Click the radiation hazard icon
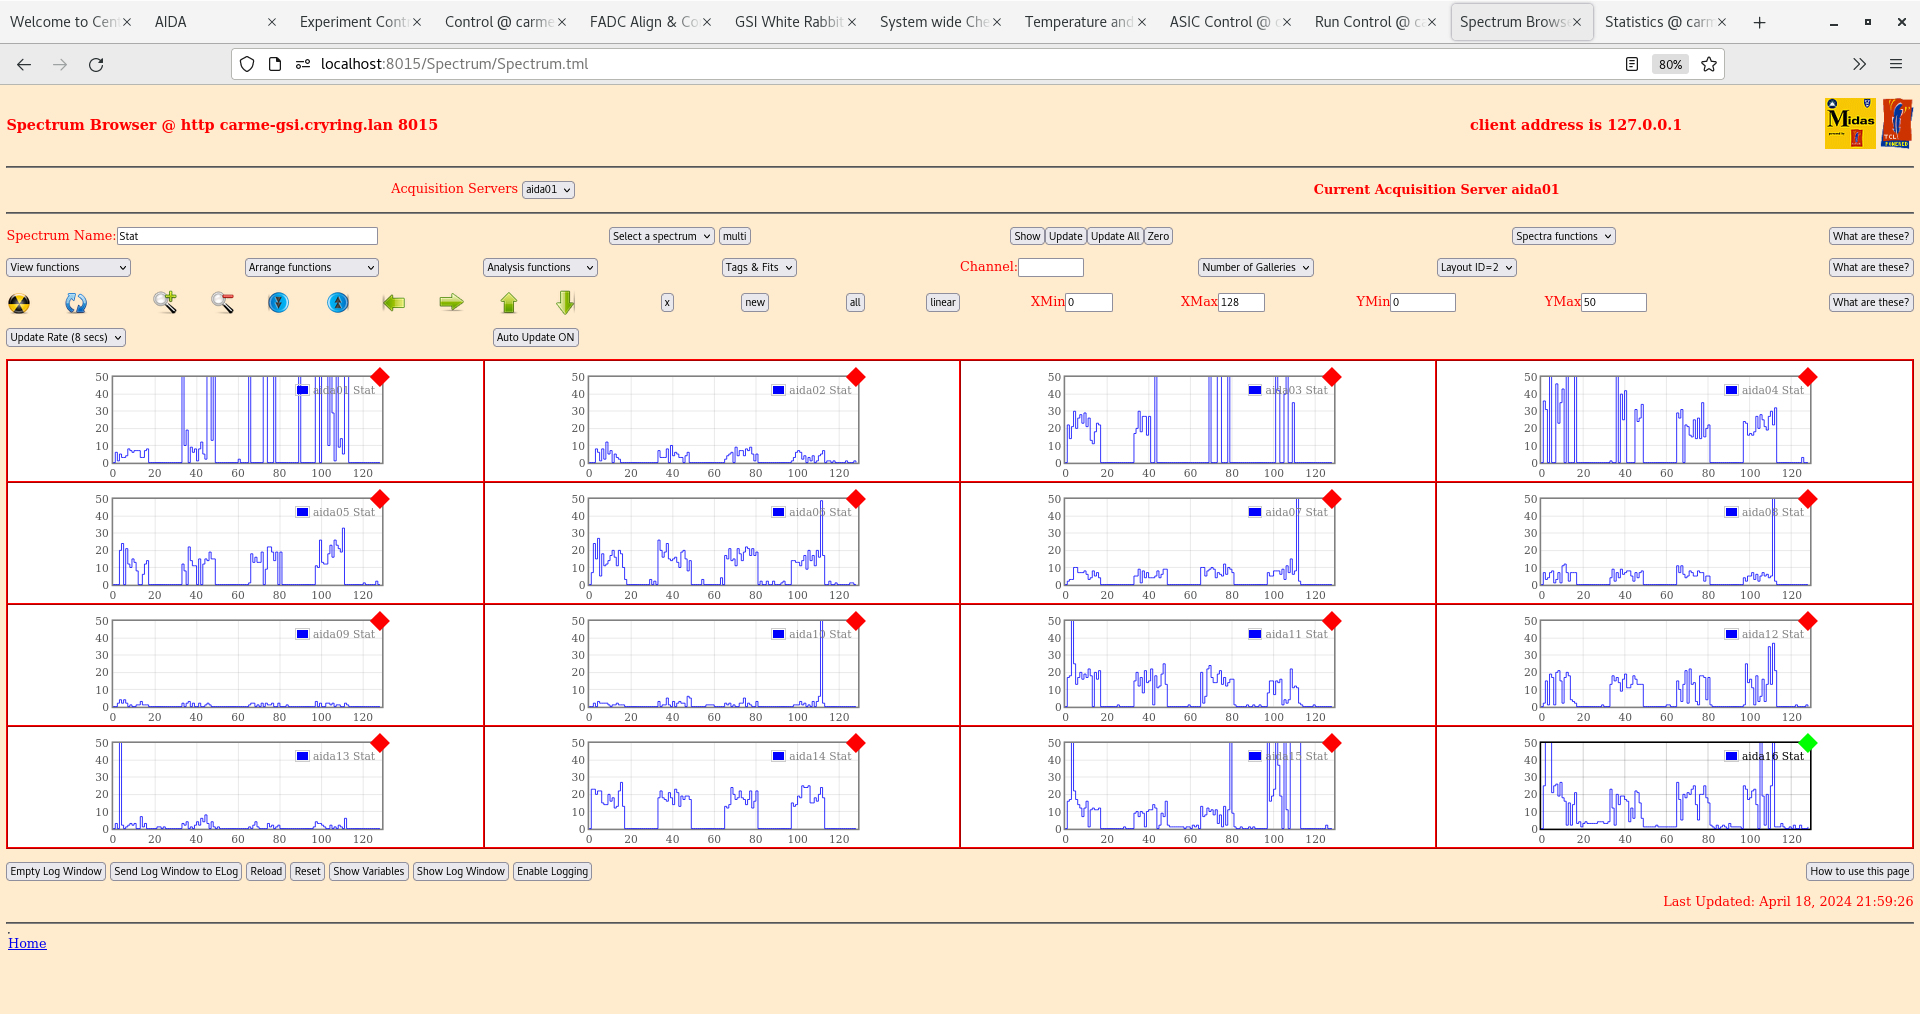Viewport: 1920px width, 1014px height. (19, 303)
